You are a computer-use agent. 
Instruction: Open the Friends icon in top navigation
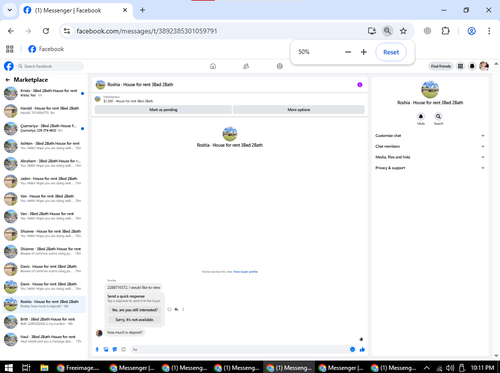tap(246, 66)
